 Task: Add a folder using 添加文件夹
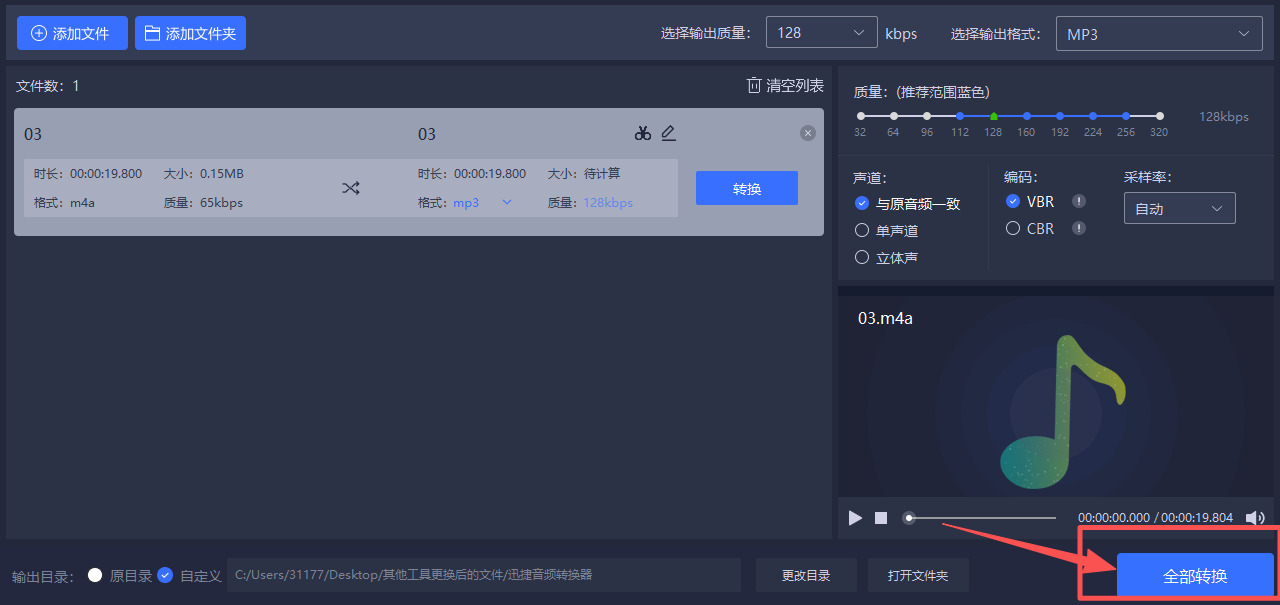pos(190,32)
